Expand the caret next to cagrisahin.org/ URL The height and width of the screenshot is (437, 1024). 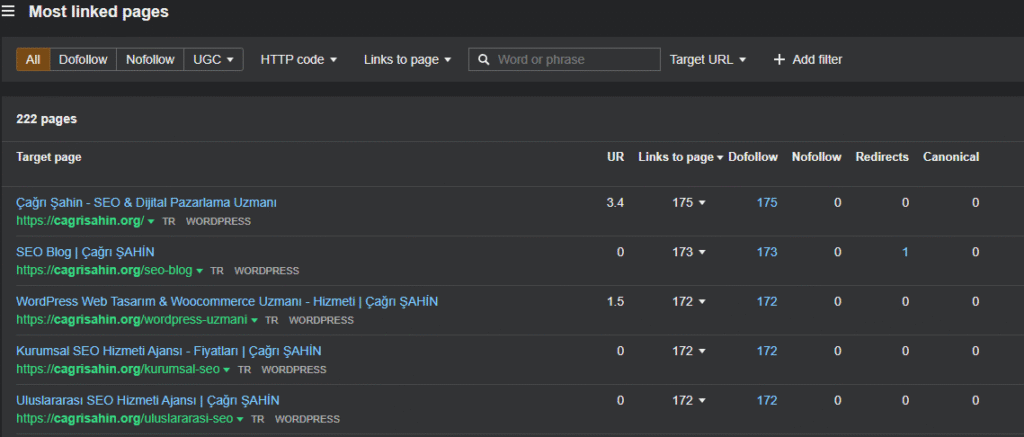(x=151, y=221)
